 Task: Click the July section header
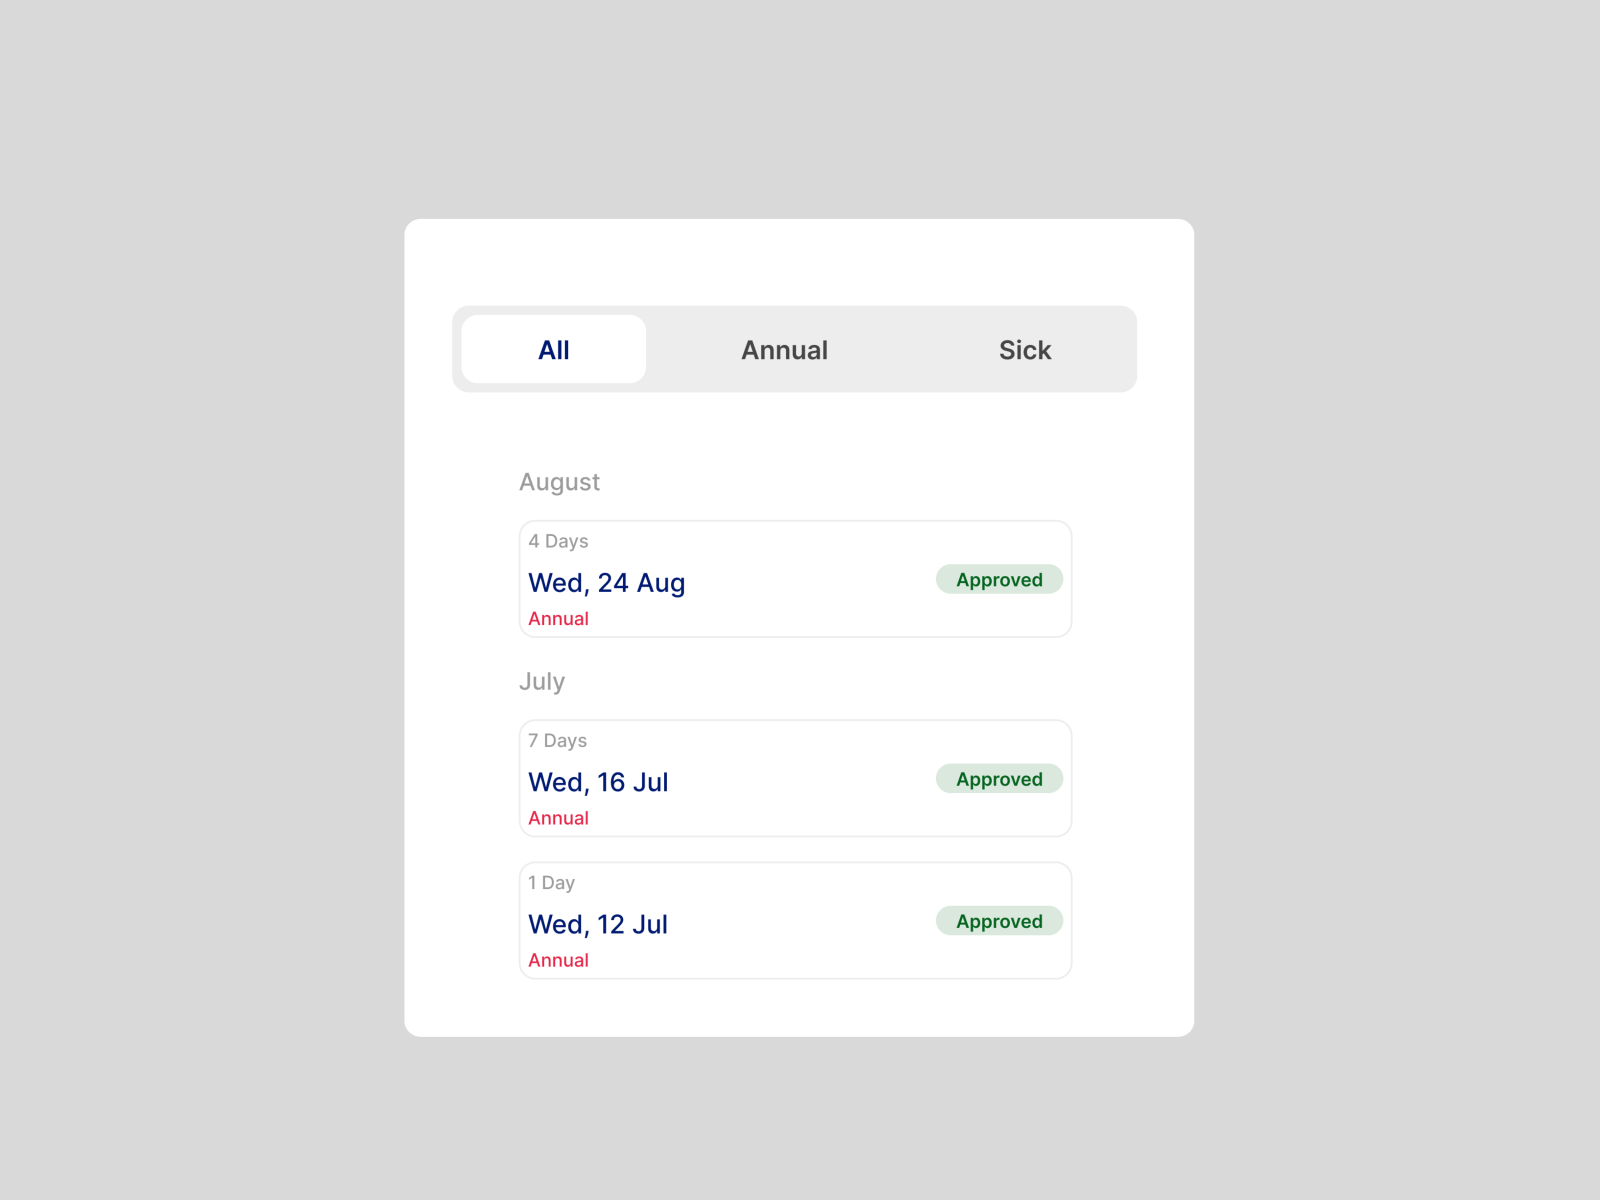point(542,681)
